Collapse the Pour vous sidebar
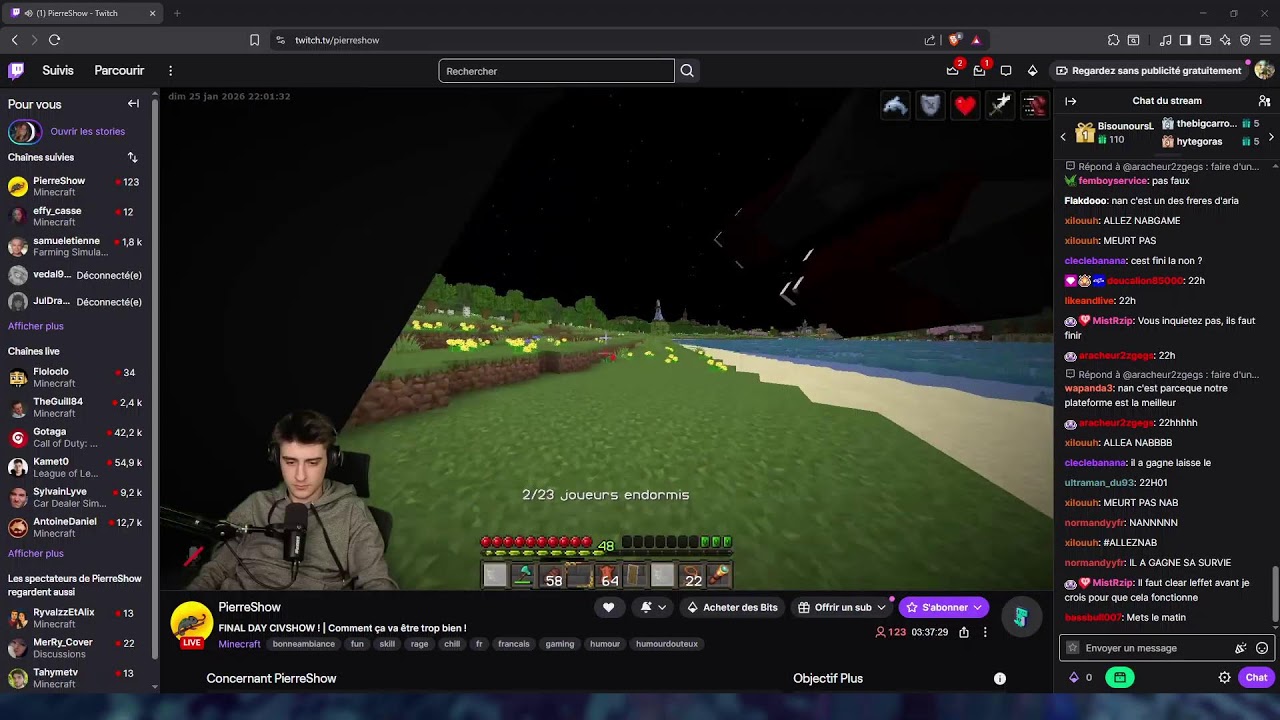 (x=133, y=104)
